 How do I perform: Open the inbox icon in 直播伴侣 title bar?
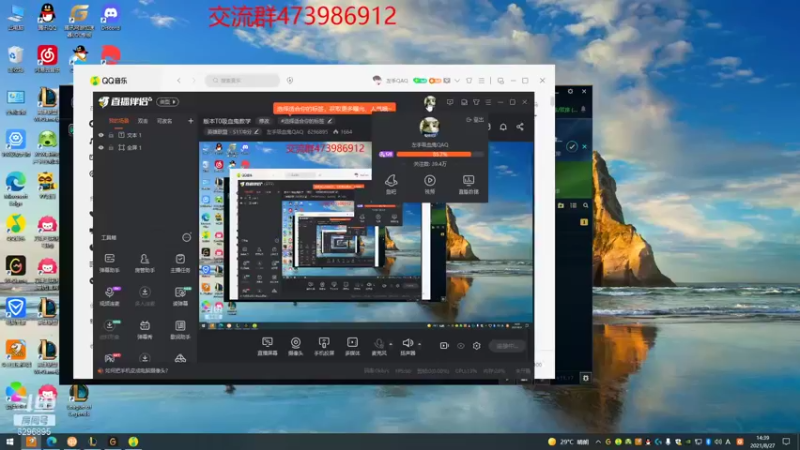pyautogui.click(x=464, y=102)
